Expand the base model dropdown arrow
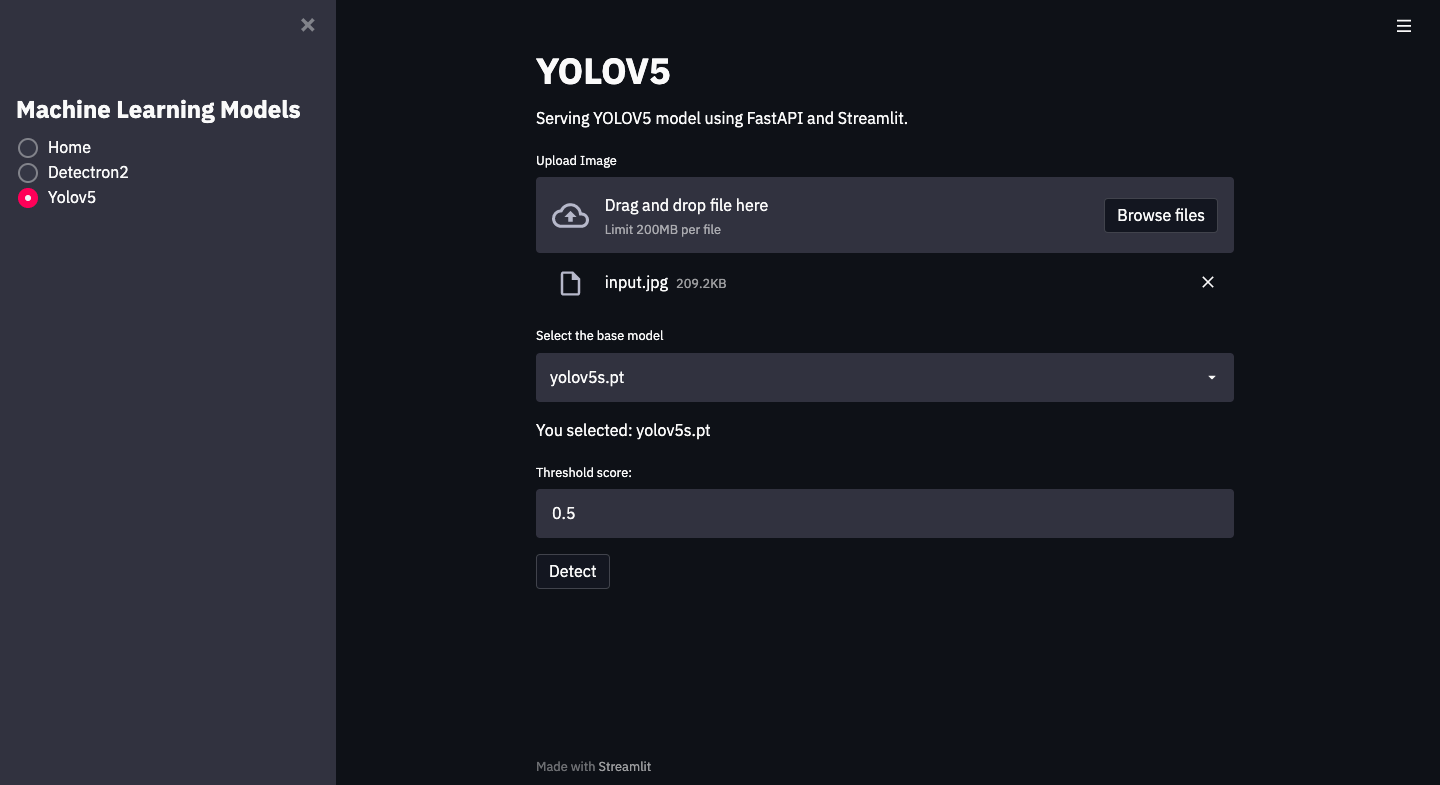This screenshot has height=785, width=1440. (x=1212, y=378)
